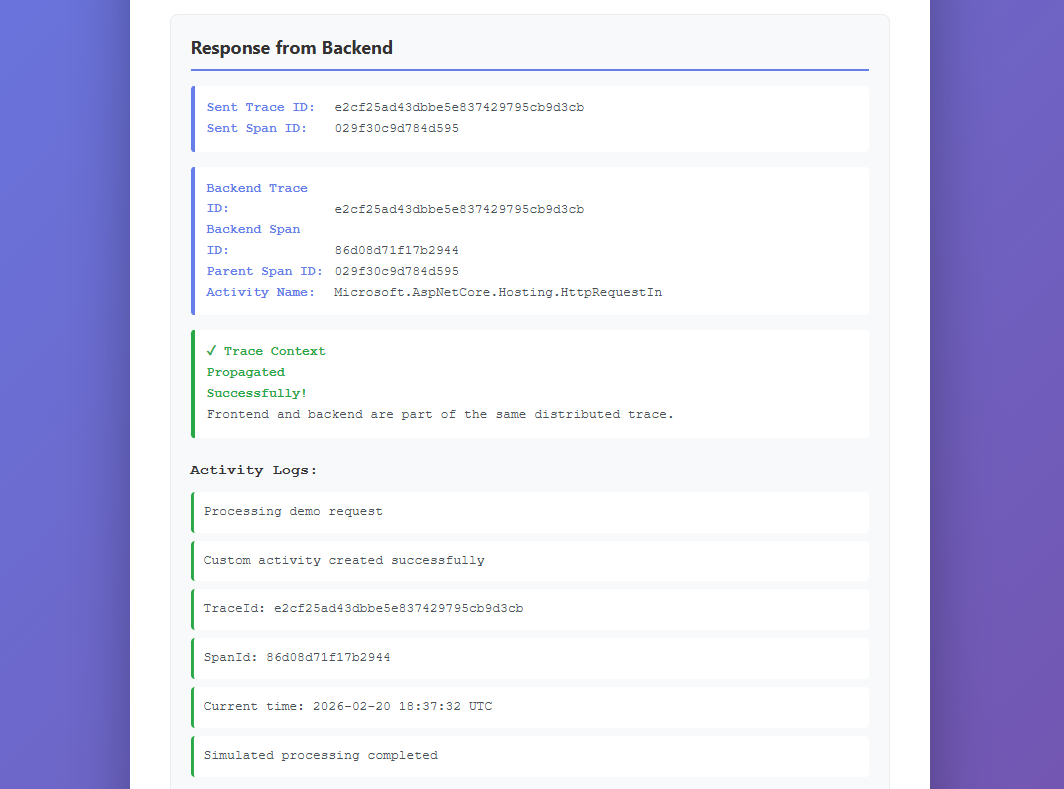The image size is (1064, 789).
Task: Click the green checkmark success icon
Action: pyautogui.click(x=212, y=350)
